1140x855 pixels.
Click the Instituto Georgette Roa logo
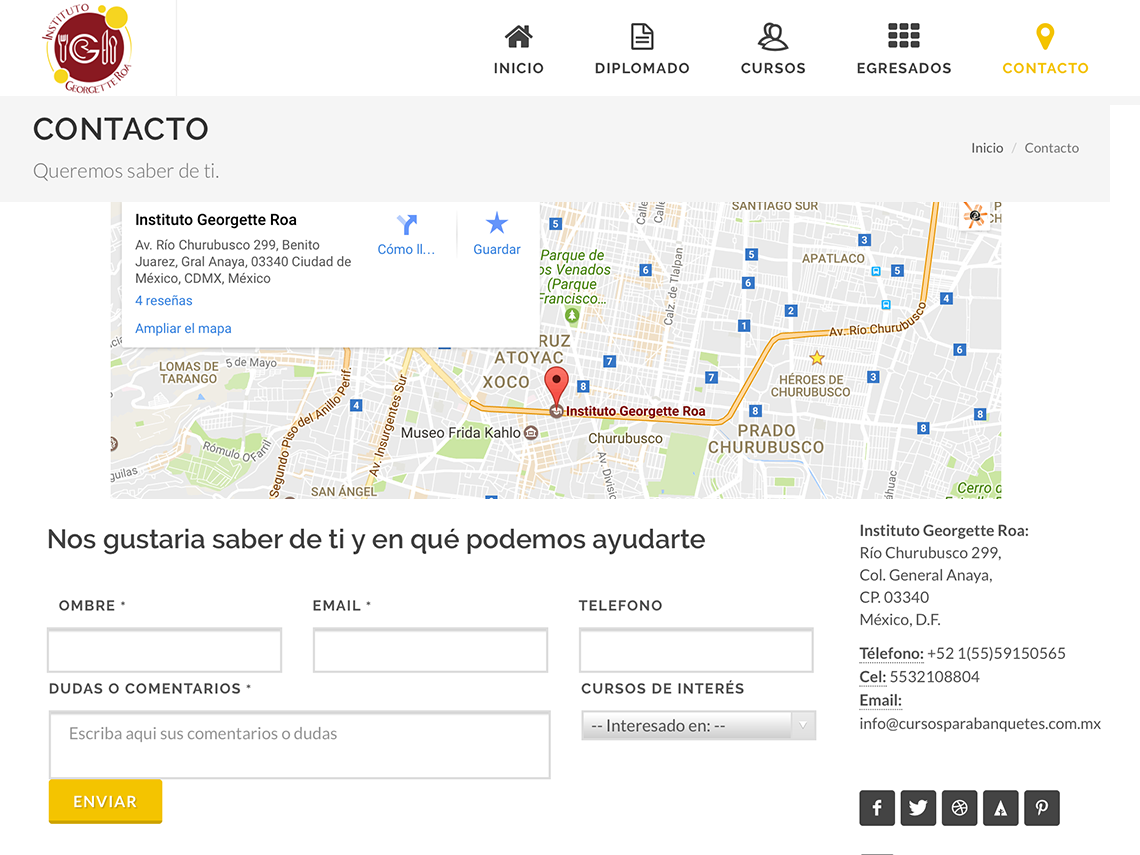pyautogui.click(x=87, y=48)
